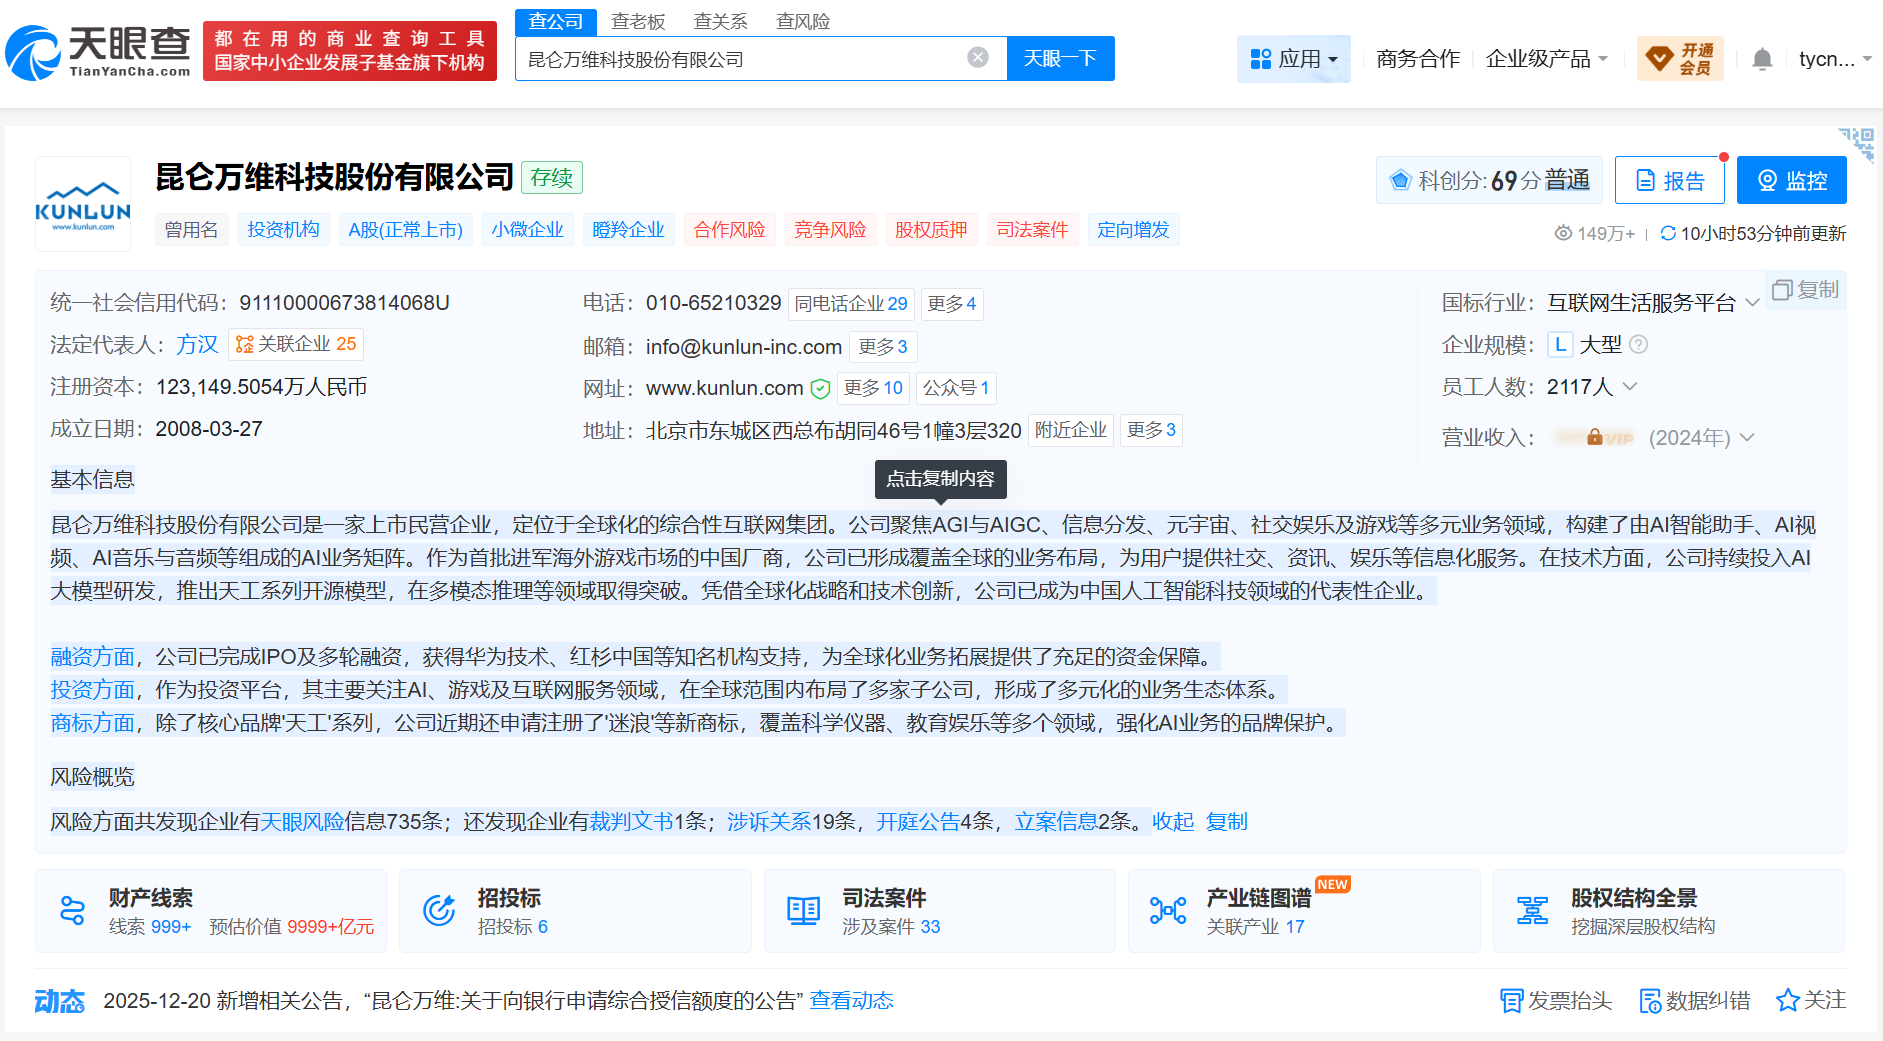The image size is (1883, 1041).
Task: Show more phones with 更多 4
Action: click(x=952, y=304)
